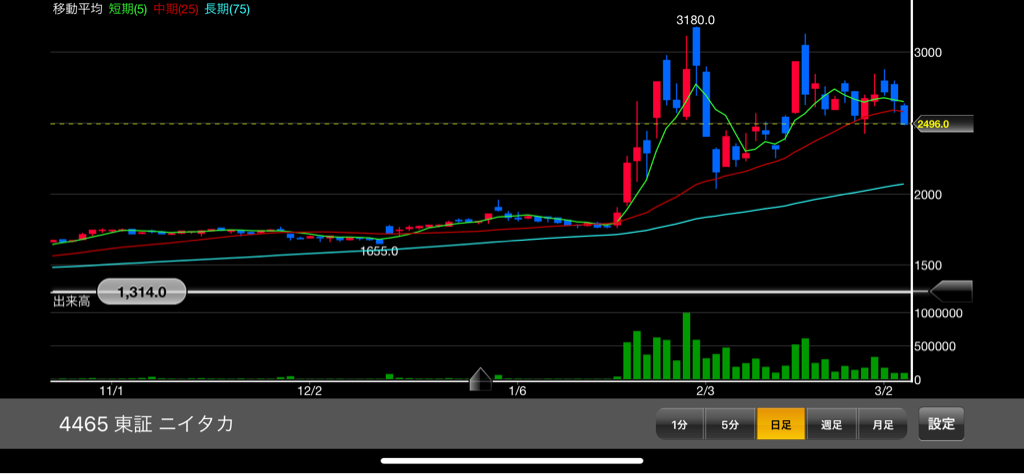Select the 月足 monthly chart tab

882,424
